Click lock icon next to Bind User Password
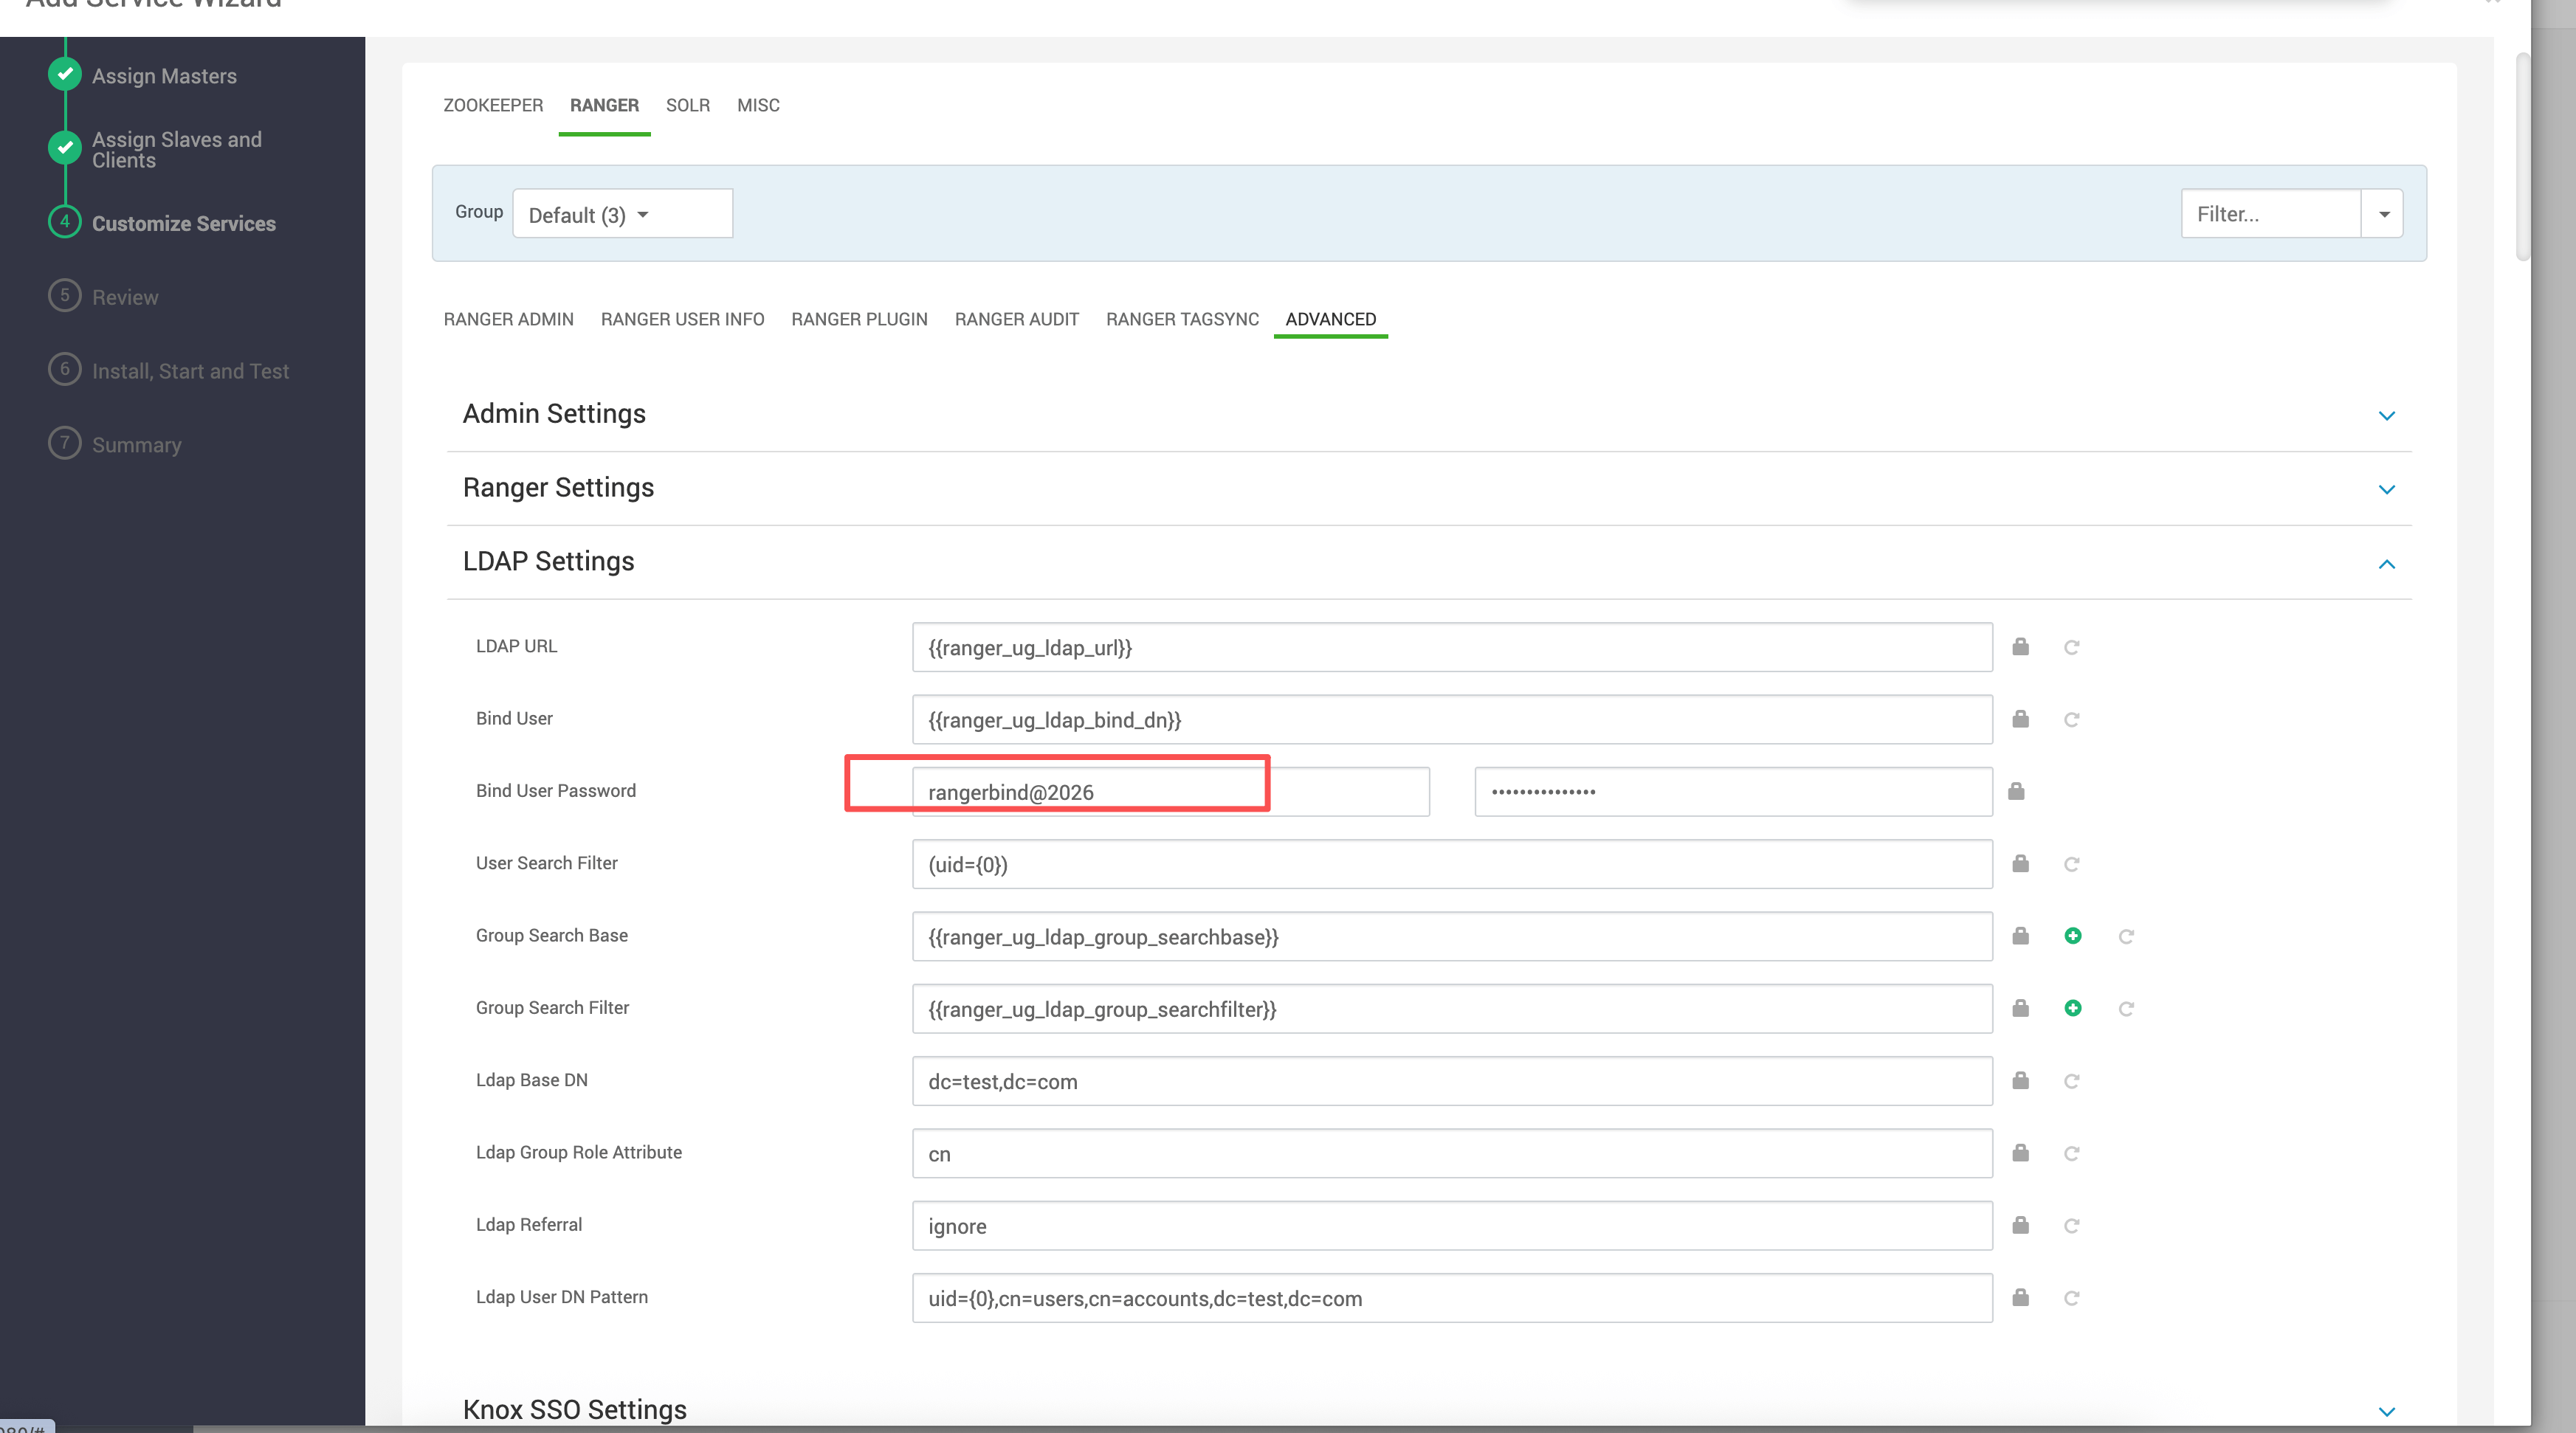This screenshot has height=1433, width=2576. 2016,792
